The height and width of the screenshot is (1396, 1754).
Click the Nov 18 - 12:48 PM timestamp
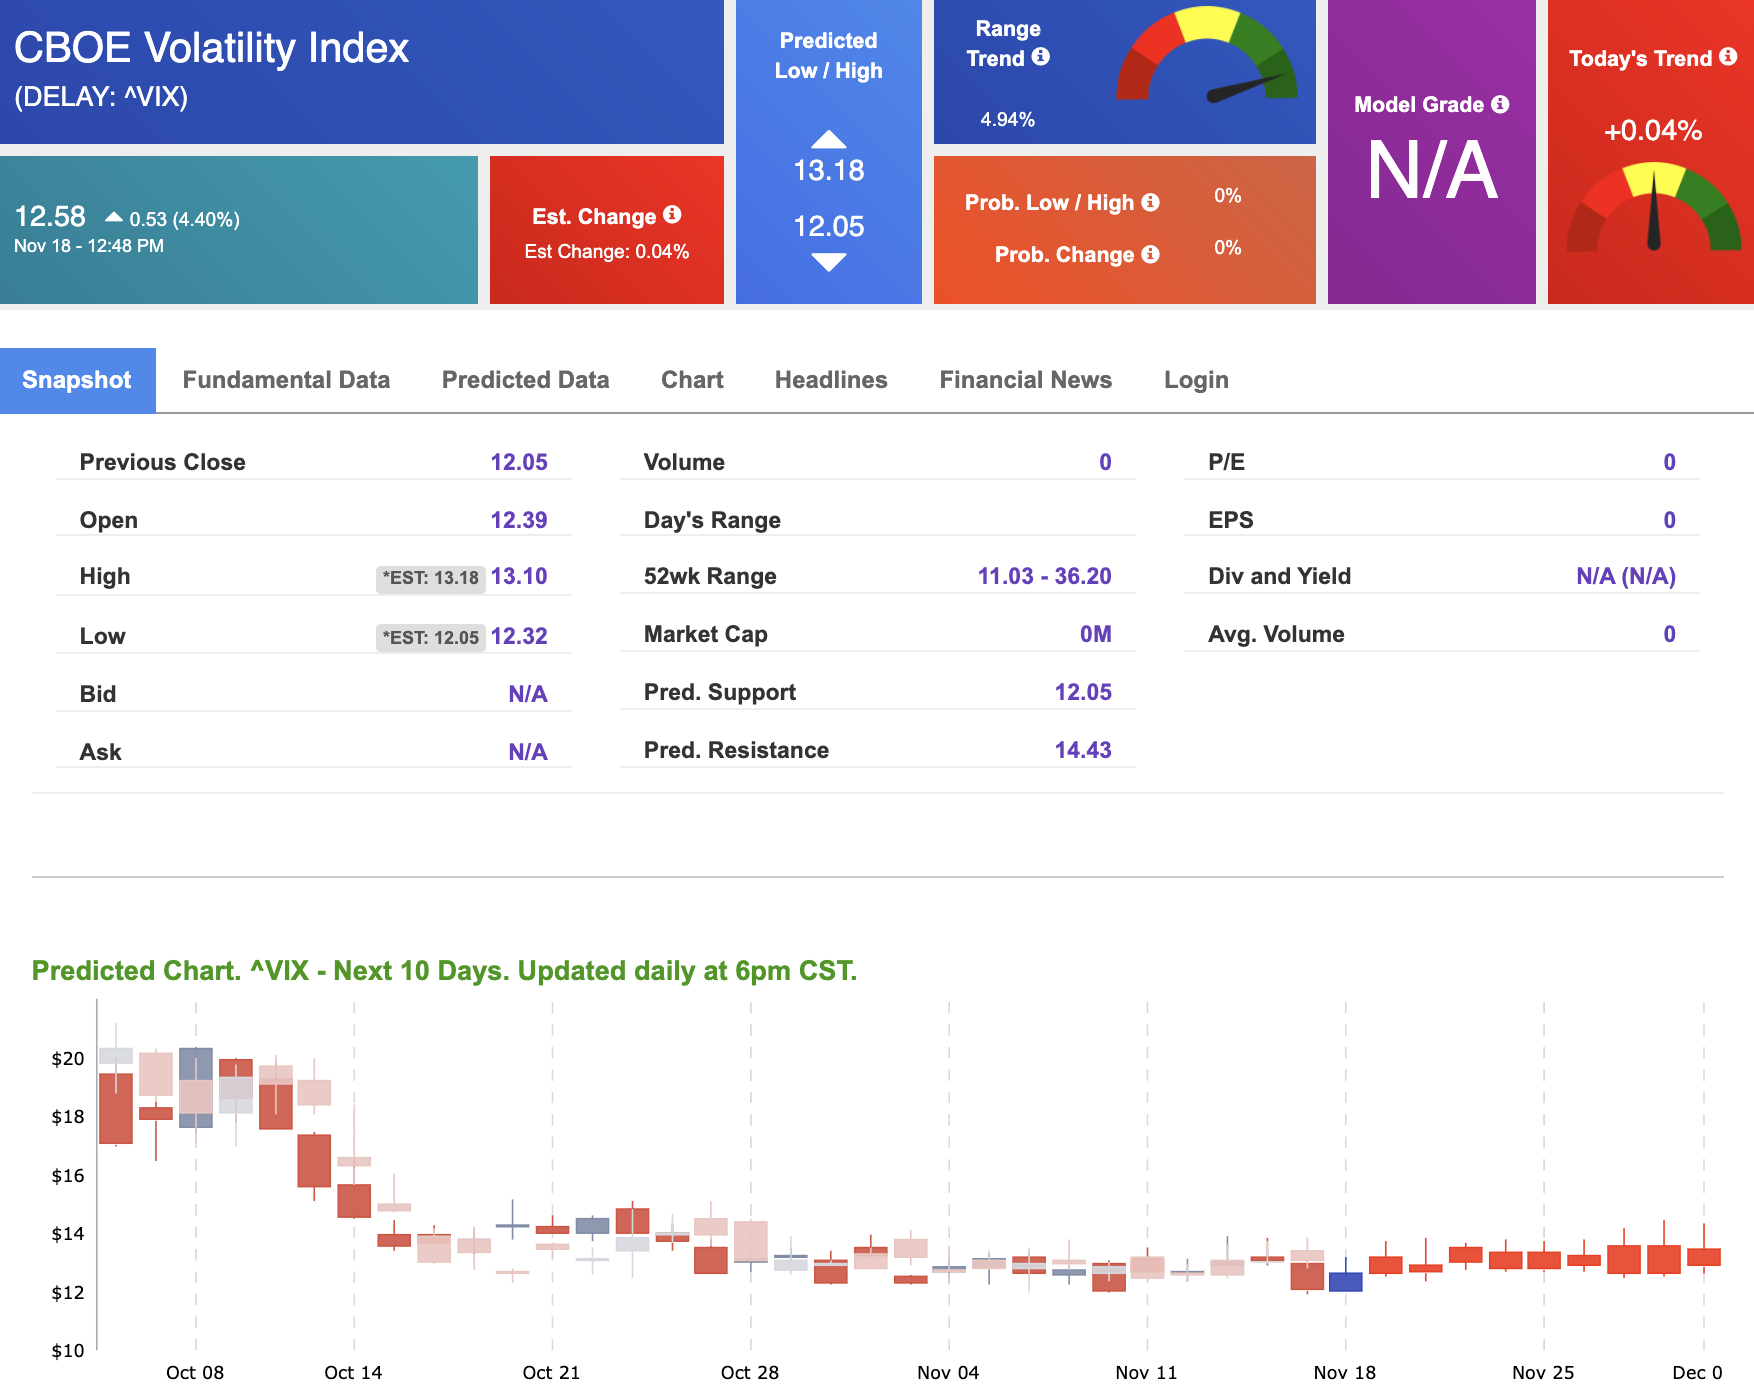(x=89, y=246)
